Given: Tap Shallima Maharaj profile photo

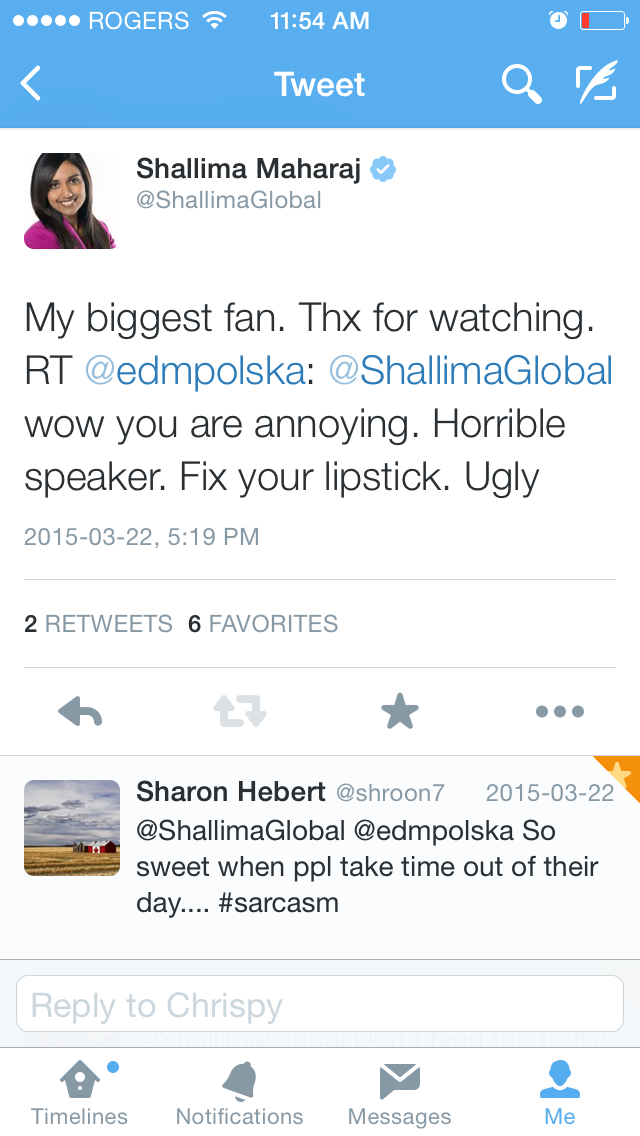Looking at the screenshot, I should pos(70,200).
